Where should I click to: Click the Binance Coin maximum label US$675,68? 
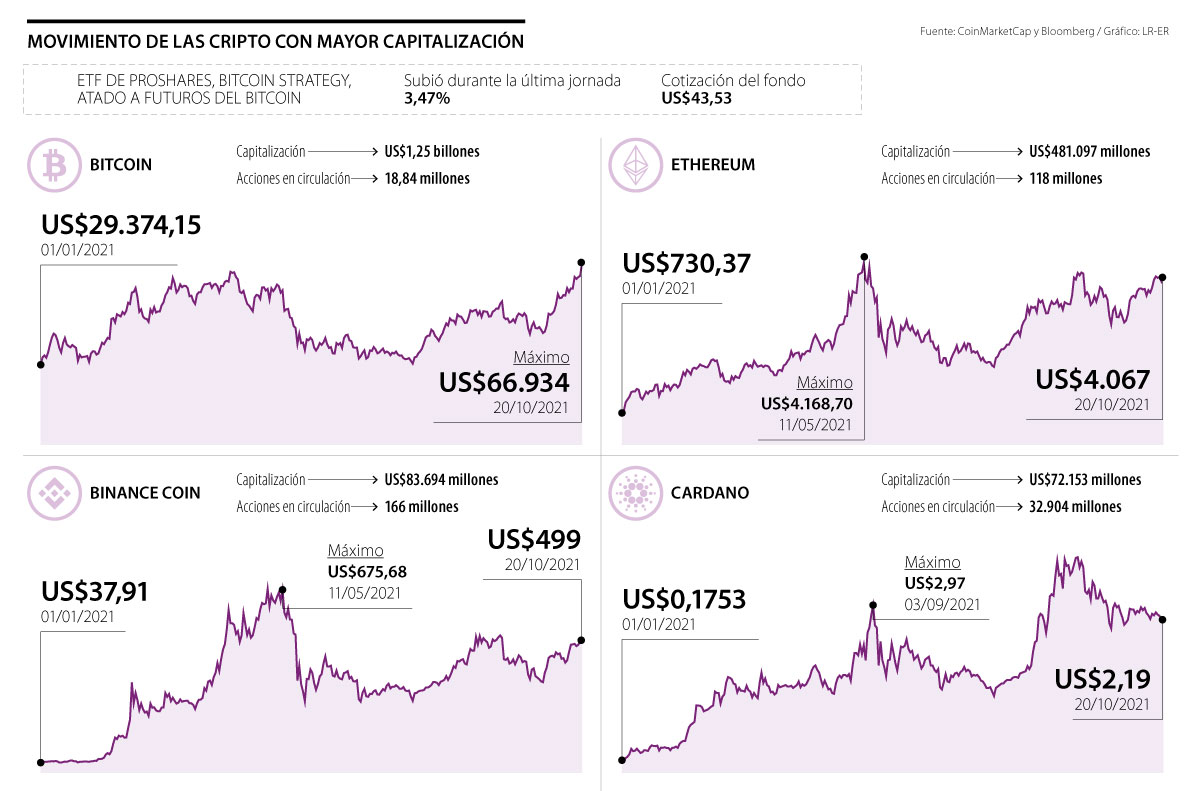tap(367, 572)
